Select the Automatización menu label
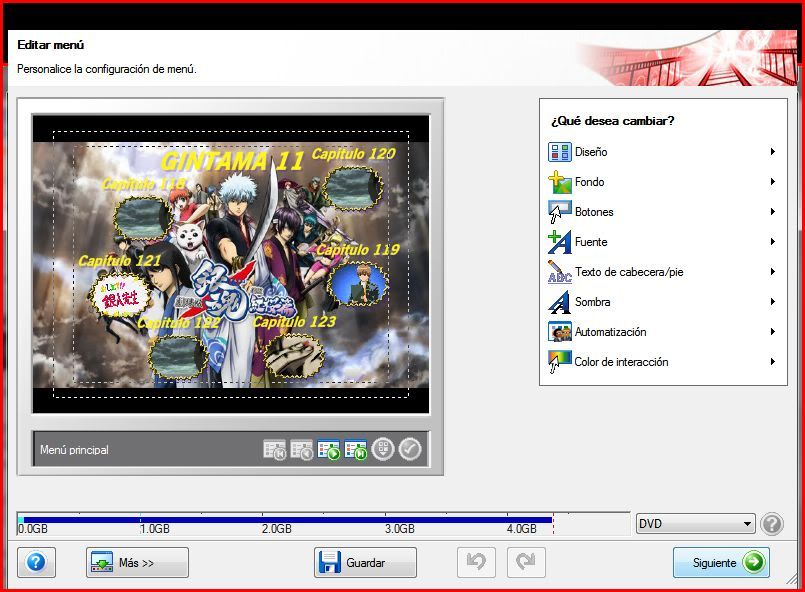 (610, 332)
